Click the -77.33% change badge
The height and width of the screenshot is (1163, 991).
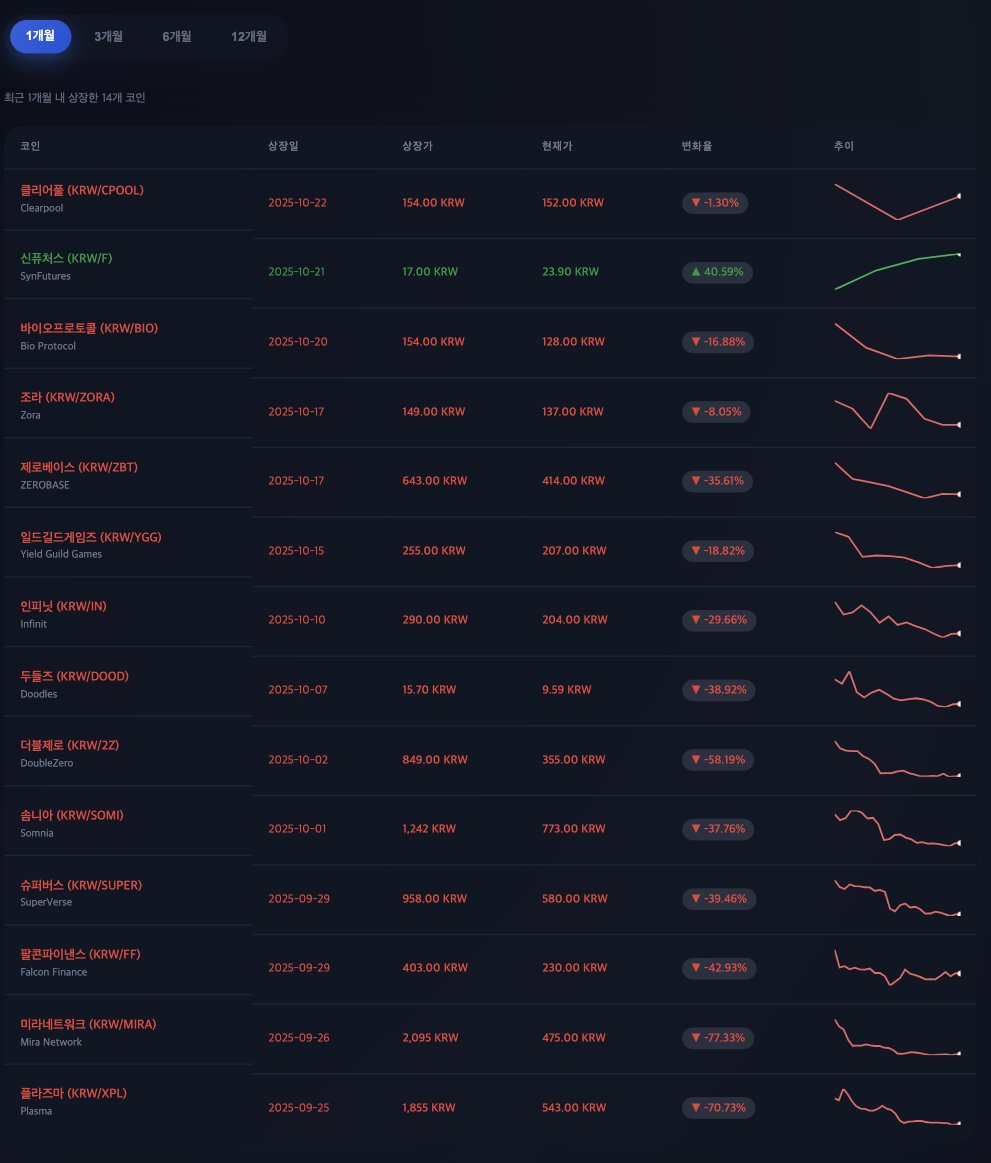pyautogui.click(x=718, y=1038)
